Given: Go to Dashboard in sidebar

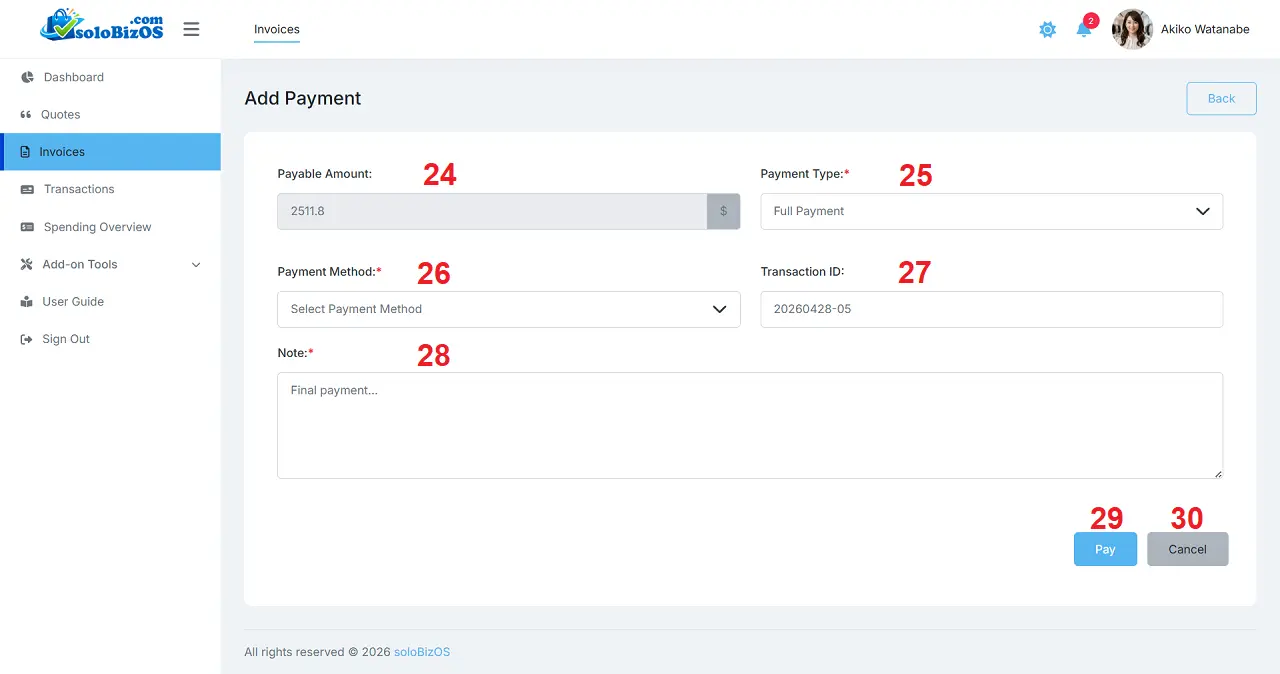Looking at the screenshot, I should coord(110,77).
